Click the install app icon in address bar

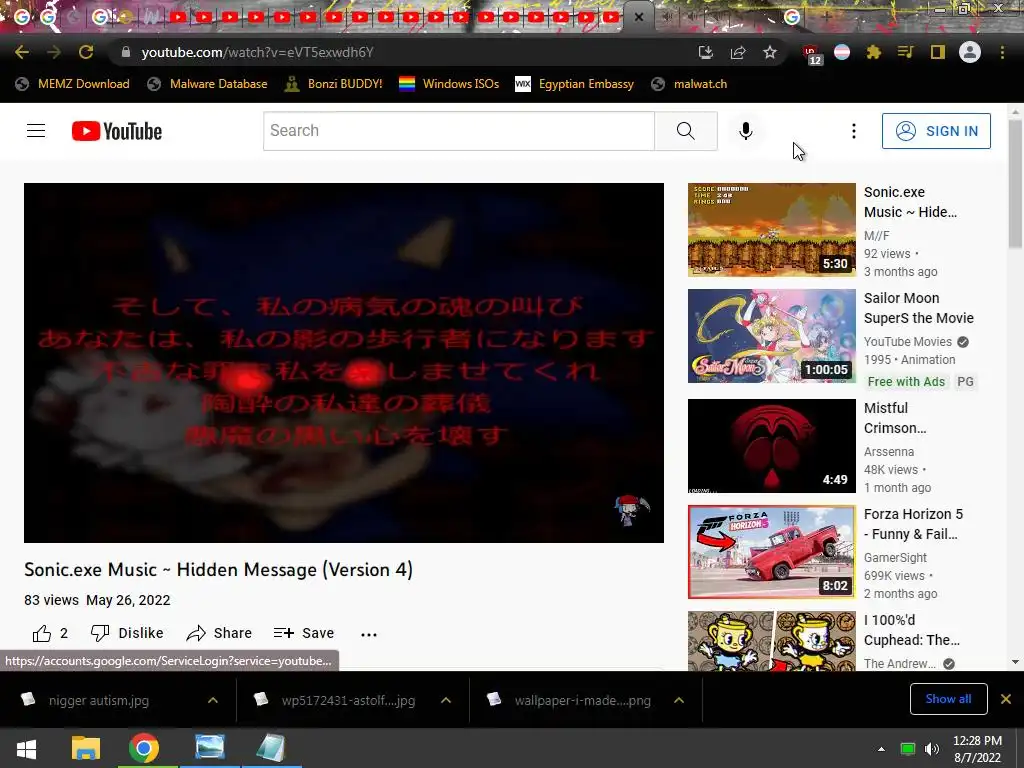click(705, 52)
